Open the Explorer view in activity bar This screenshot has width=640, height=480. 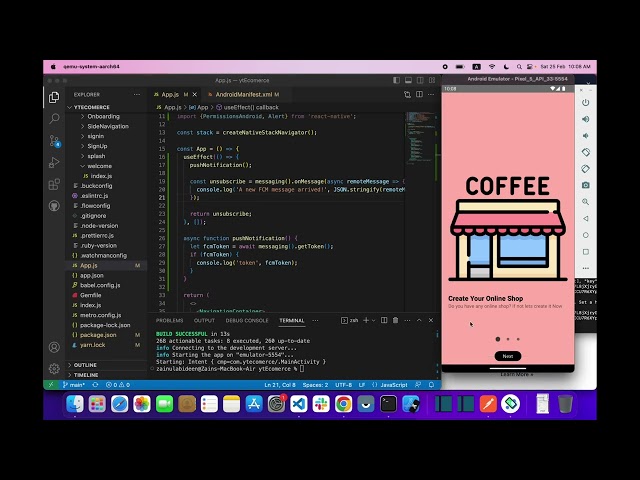coord(54,97)
